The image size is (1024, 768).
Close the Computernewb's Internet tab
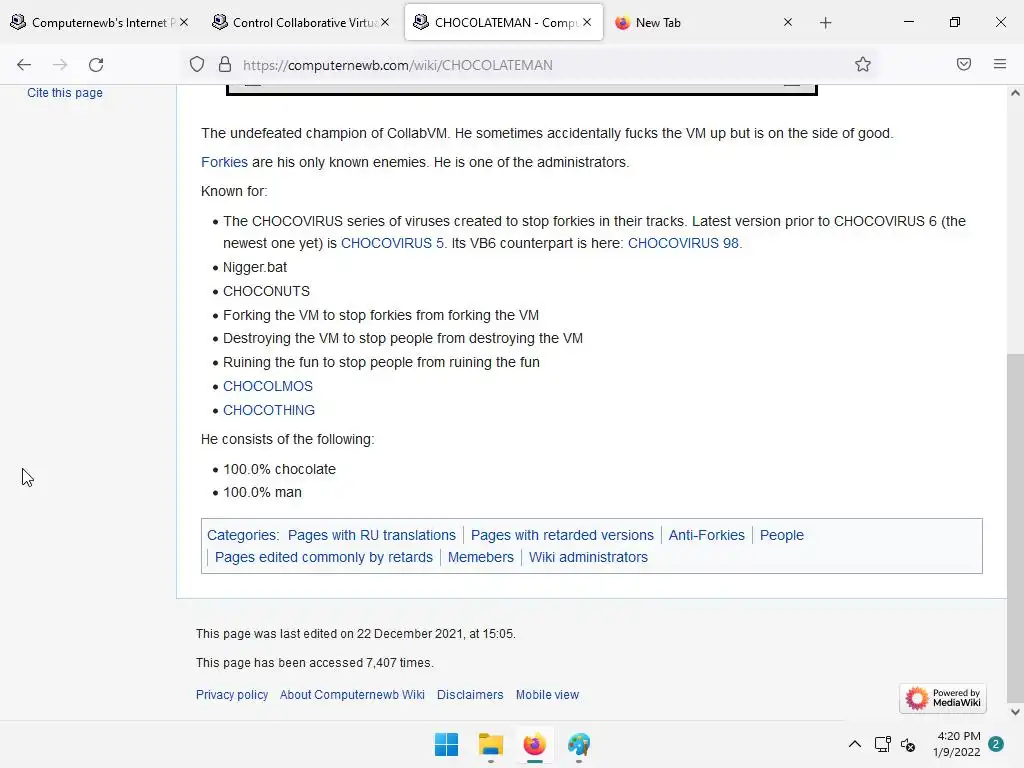click(x=184, y=22)
